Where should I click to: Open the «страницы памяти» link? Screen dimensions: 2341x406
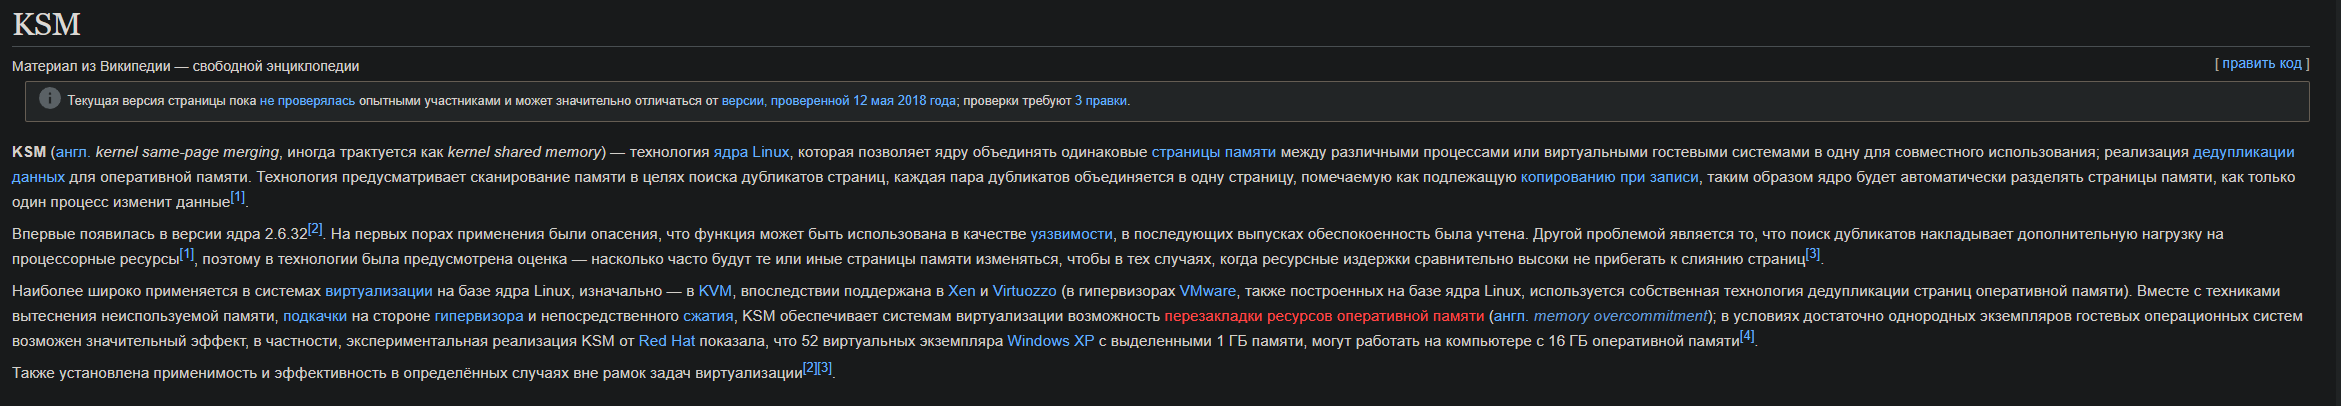1213,152
